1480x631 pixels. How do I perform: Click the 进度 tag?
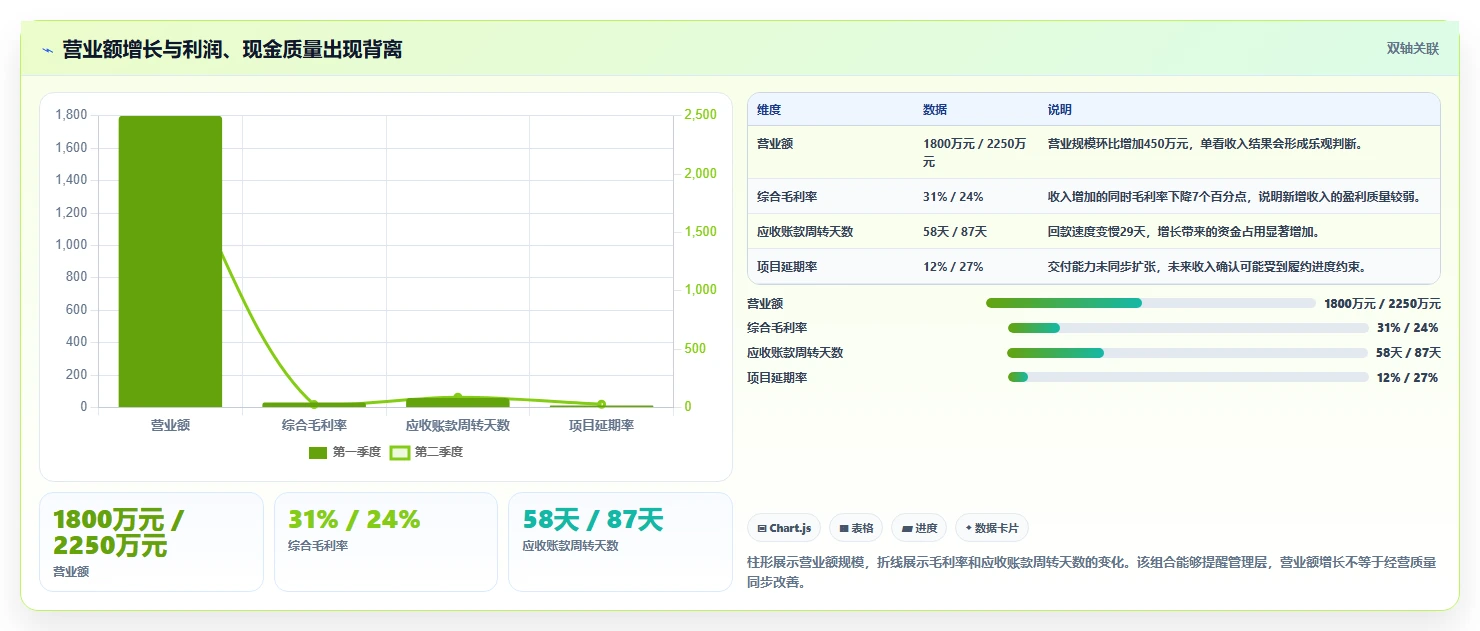tap(919, 528)
